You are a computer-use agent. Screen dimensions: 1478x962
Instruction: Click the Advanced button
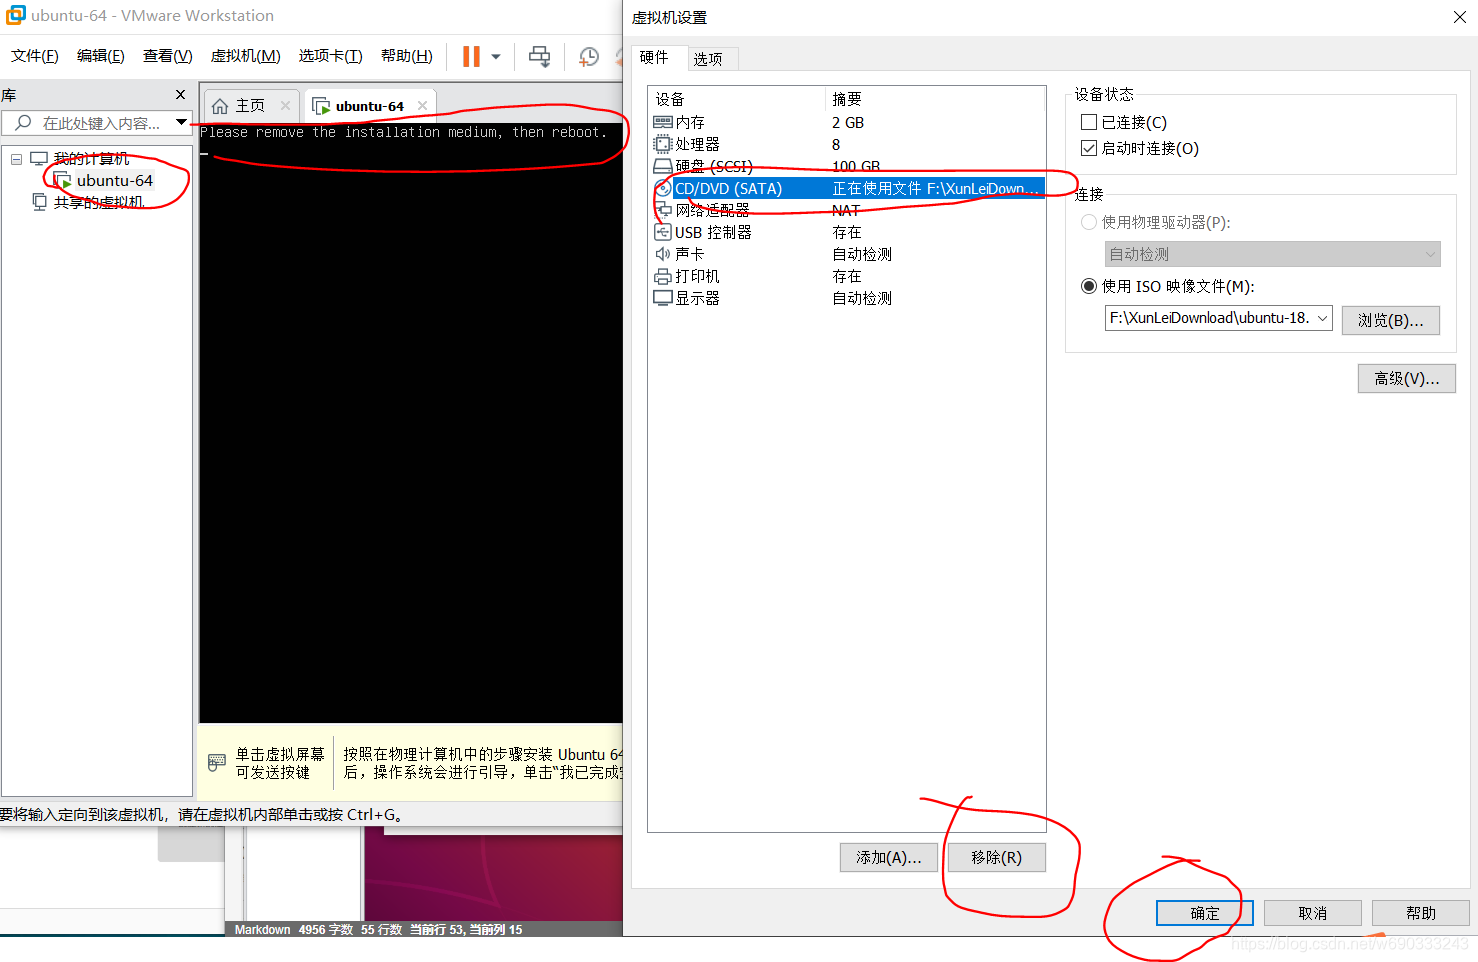[1406, 378]
